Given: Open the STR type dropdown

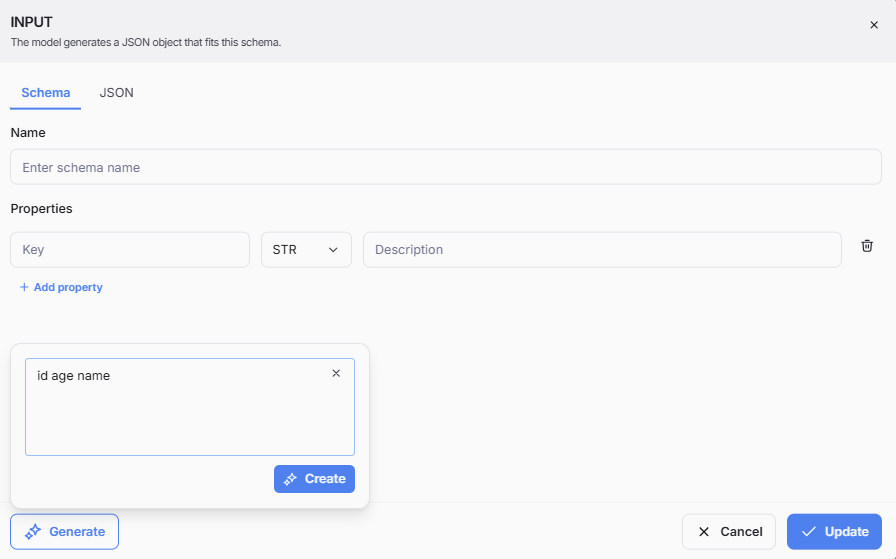Looking at the screenshot, I should click(x=306, y=250).
